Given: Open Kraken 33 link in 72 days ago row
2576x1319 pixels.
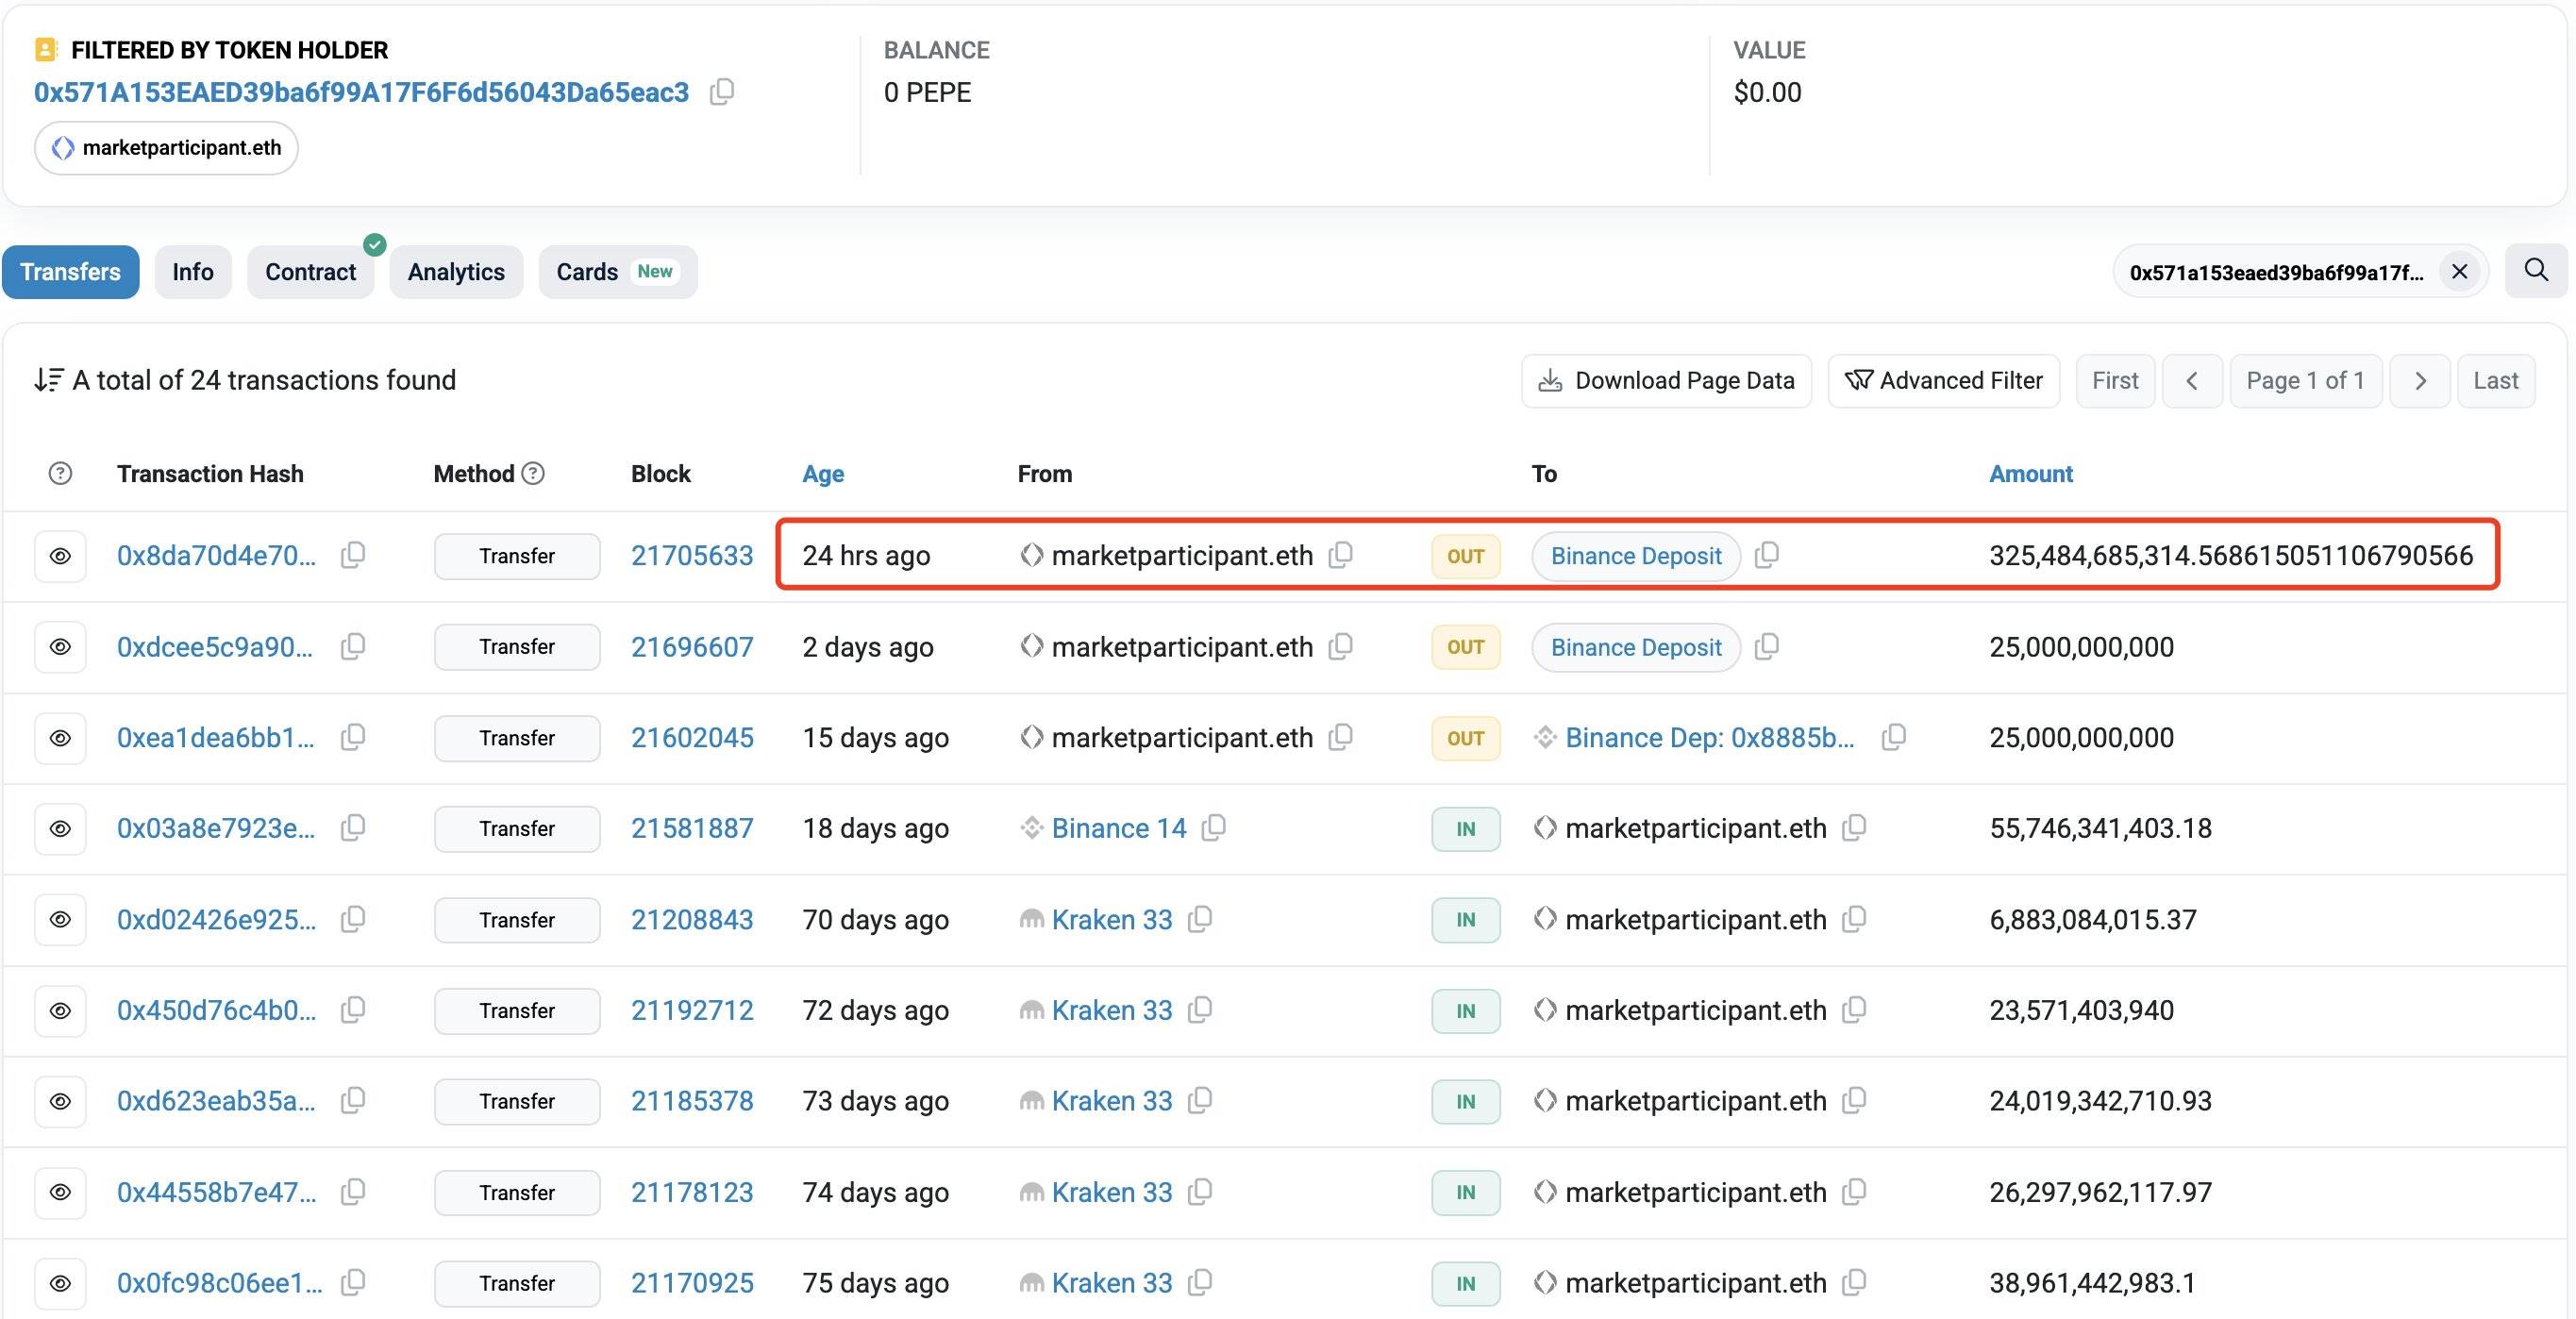Looking at the screenshot, I should 1112,1010.
